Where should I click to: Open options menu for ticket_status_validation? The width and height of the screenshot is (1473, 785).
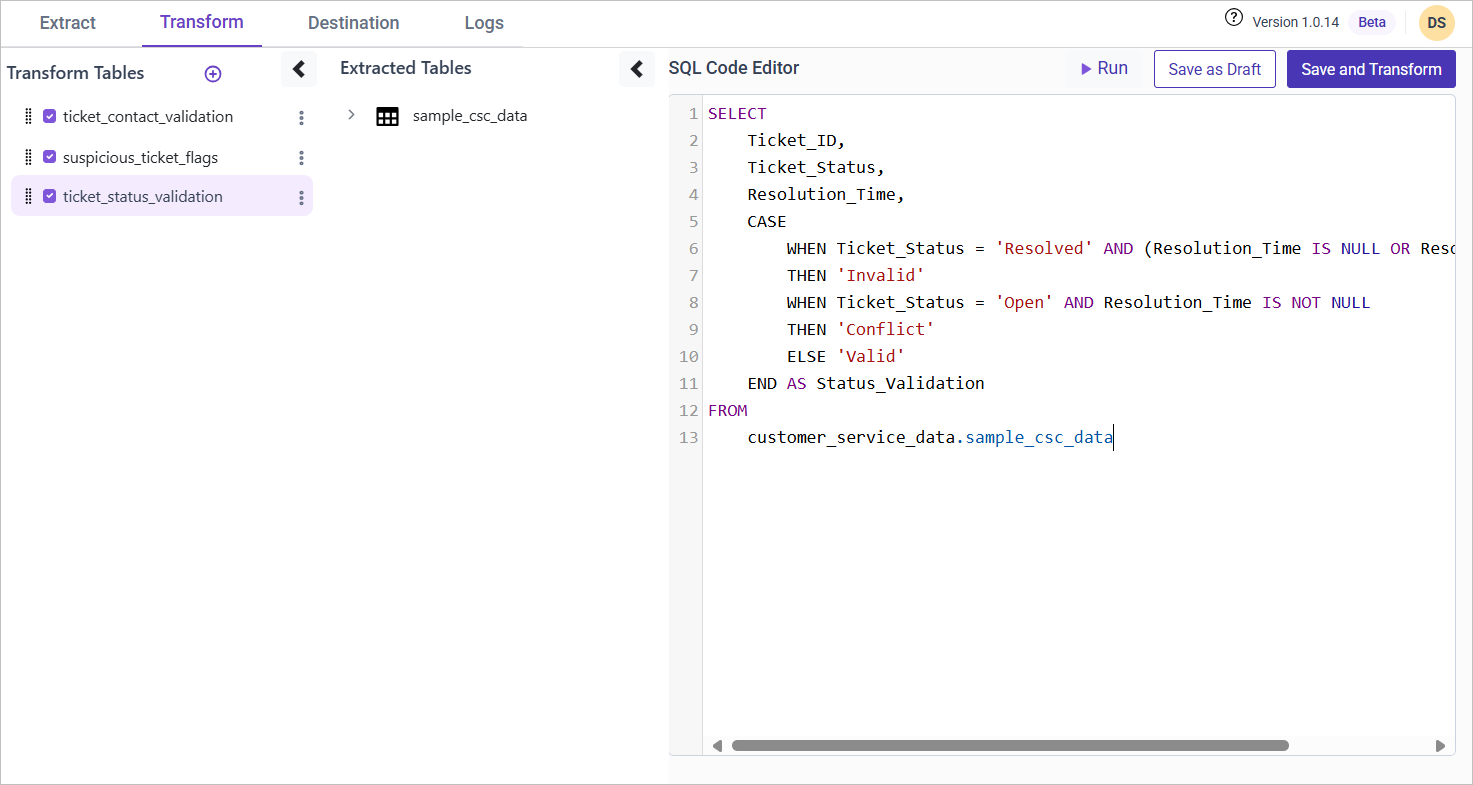coord(301,198)
